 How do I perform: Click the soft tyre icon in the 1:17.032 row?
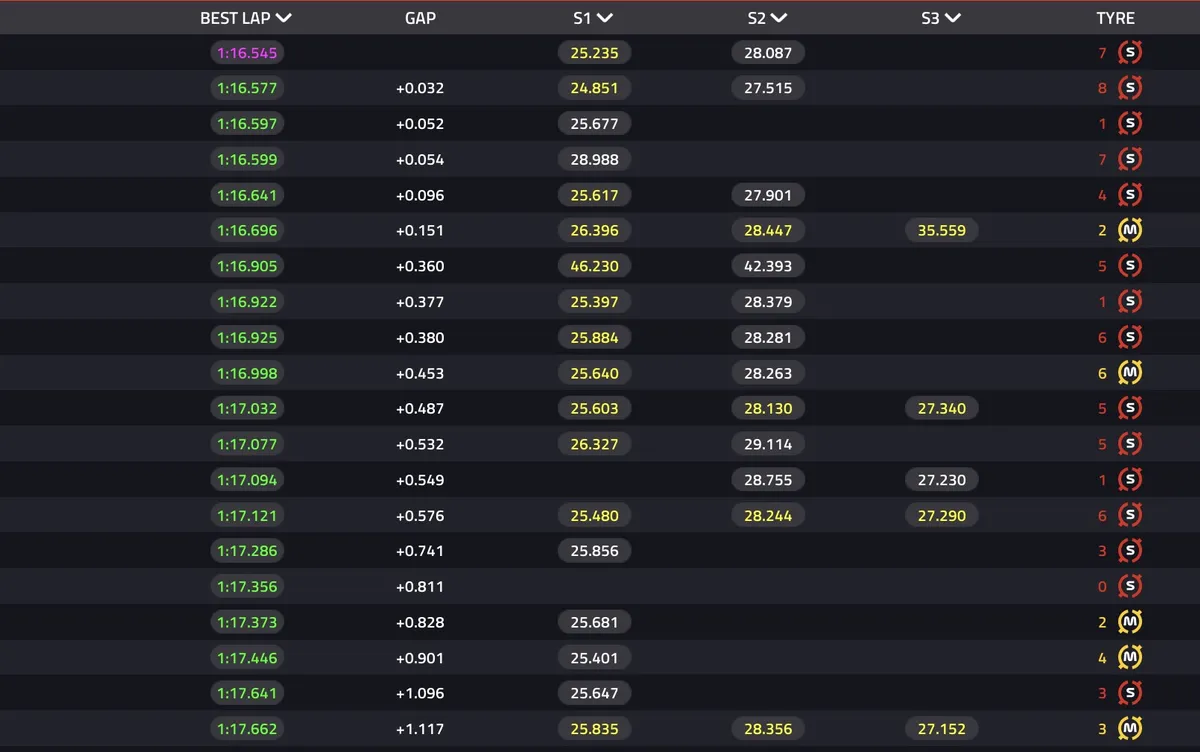tap(1130, 408)
